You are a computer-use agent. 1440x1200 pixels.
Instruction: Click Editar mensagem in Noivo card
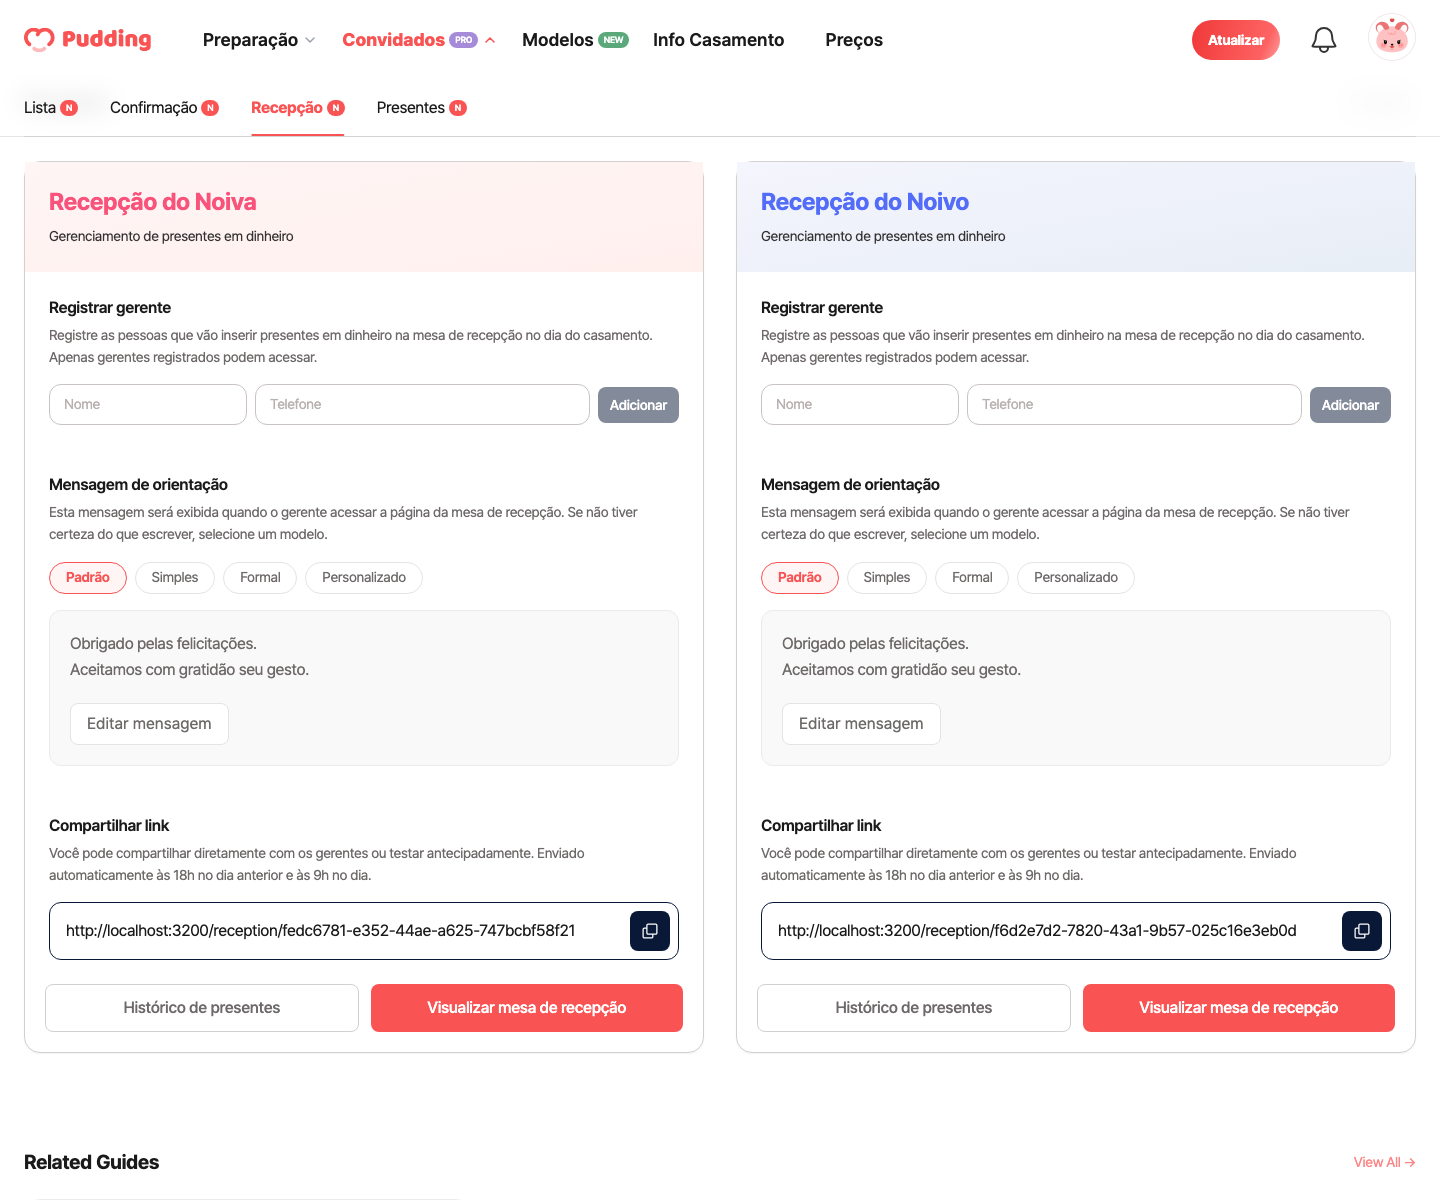pyautogui.click(x=861, y=724)
